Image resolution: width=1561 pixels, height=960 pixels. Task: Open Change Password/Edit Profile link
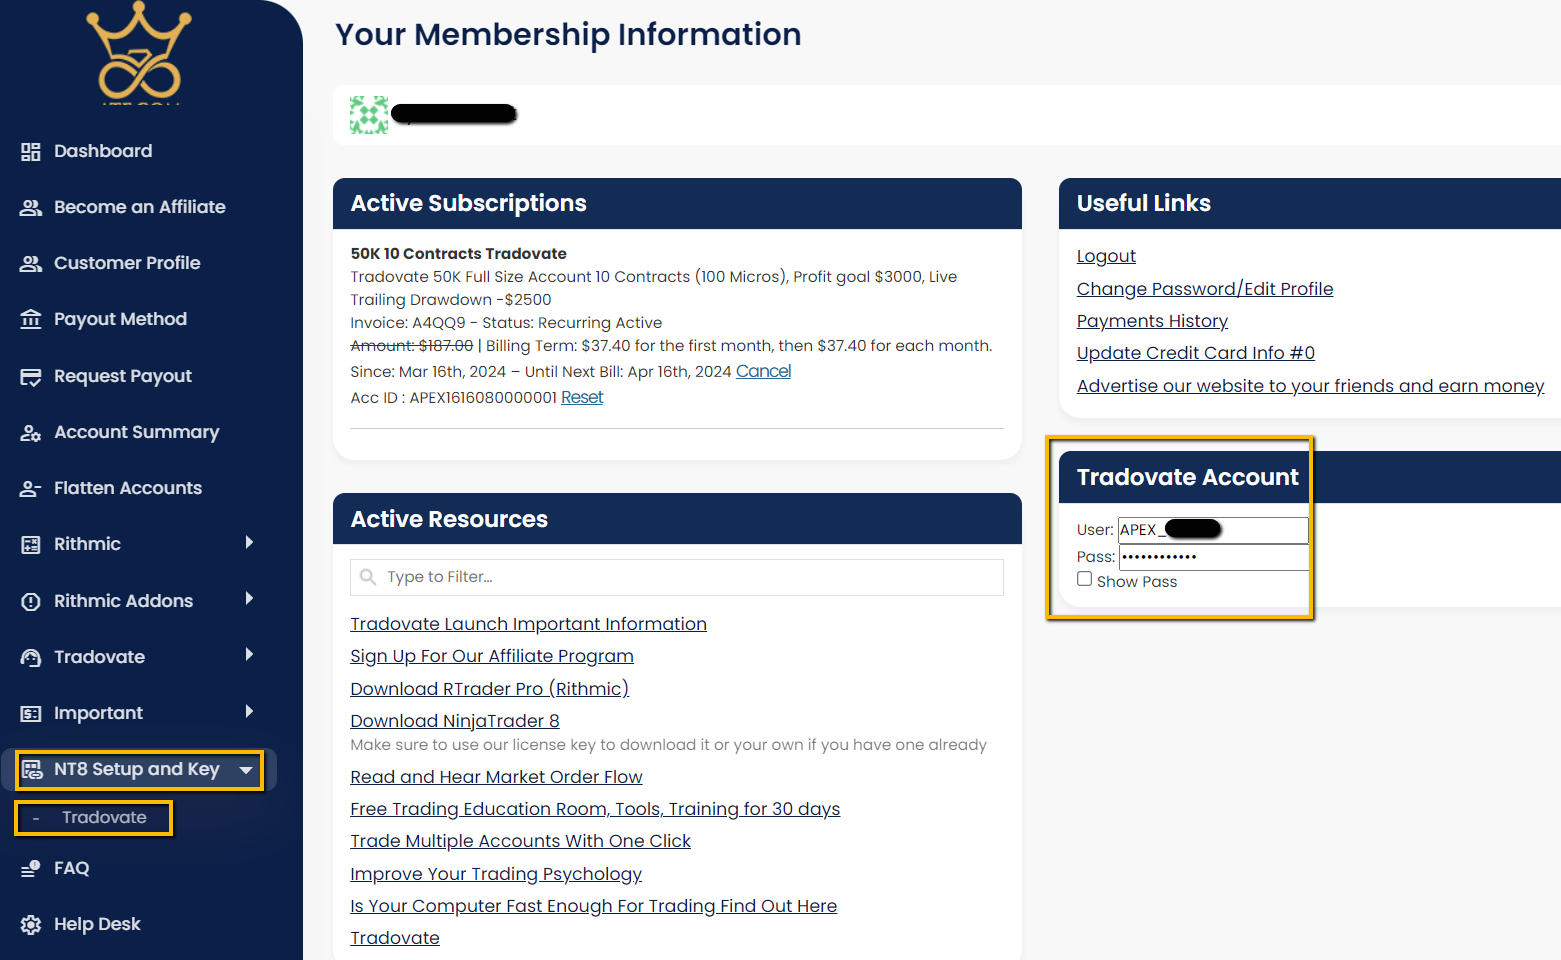coord(1205,289)
